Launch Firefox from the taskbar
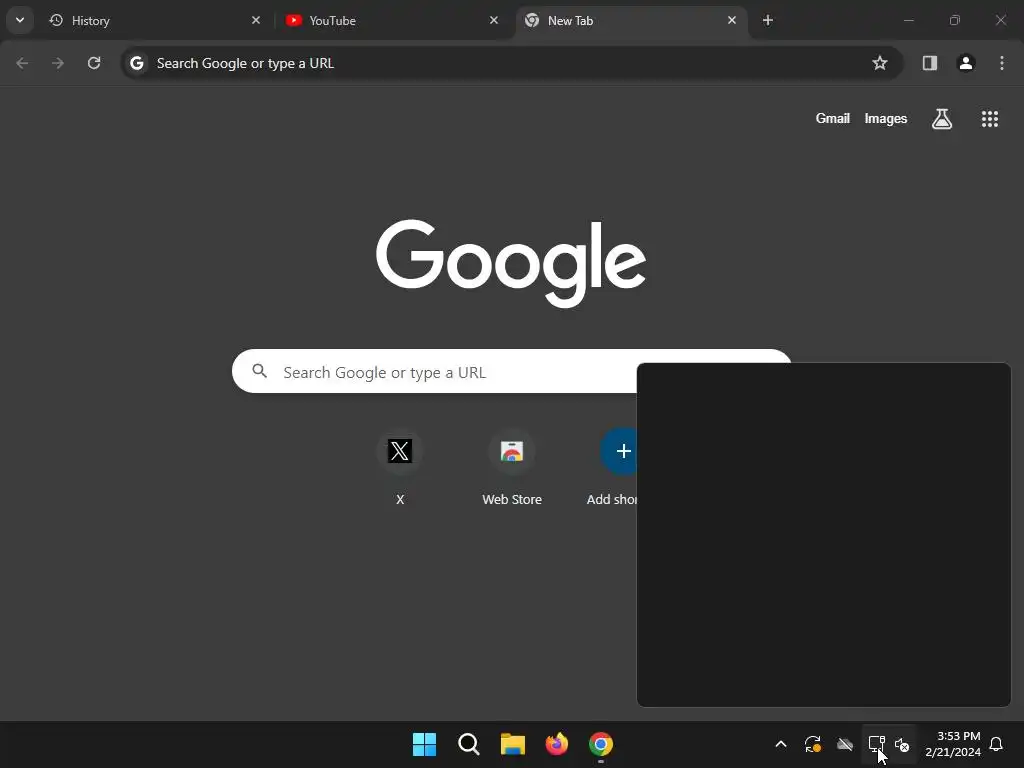Image resolution: width=1024 pixels, height=768 pixels. (557, 744)
